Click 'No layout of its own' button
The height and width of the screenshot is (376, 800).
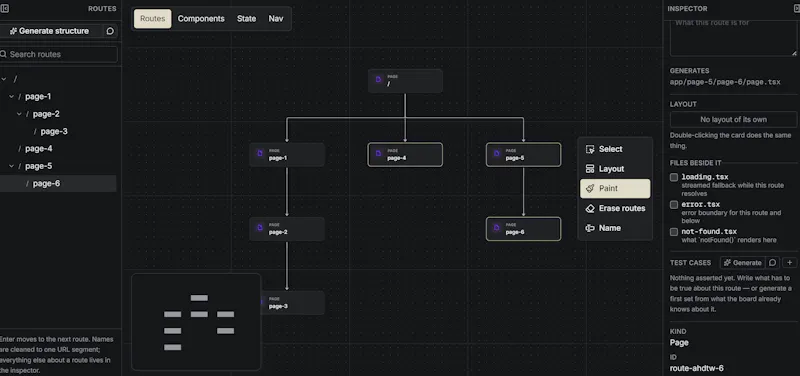[733, 119]
